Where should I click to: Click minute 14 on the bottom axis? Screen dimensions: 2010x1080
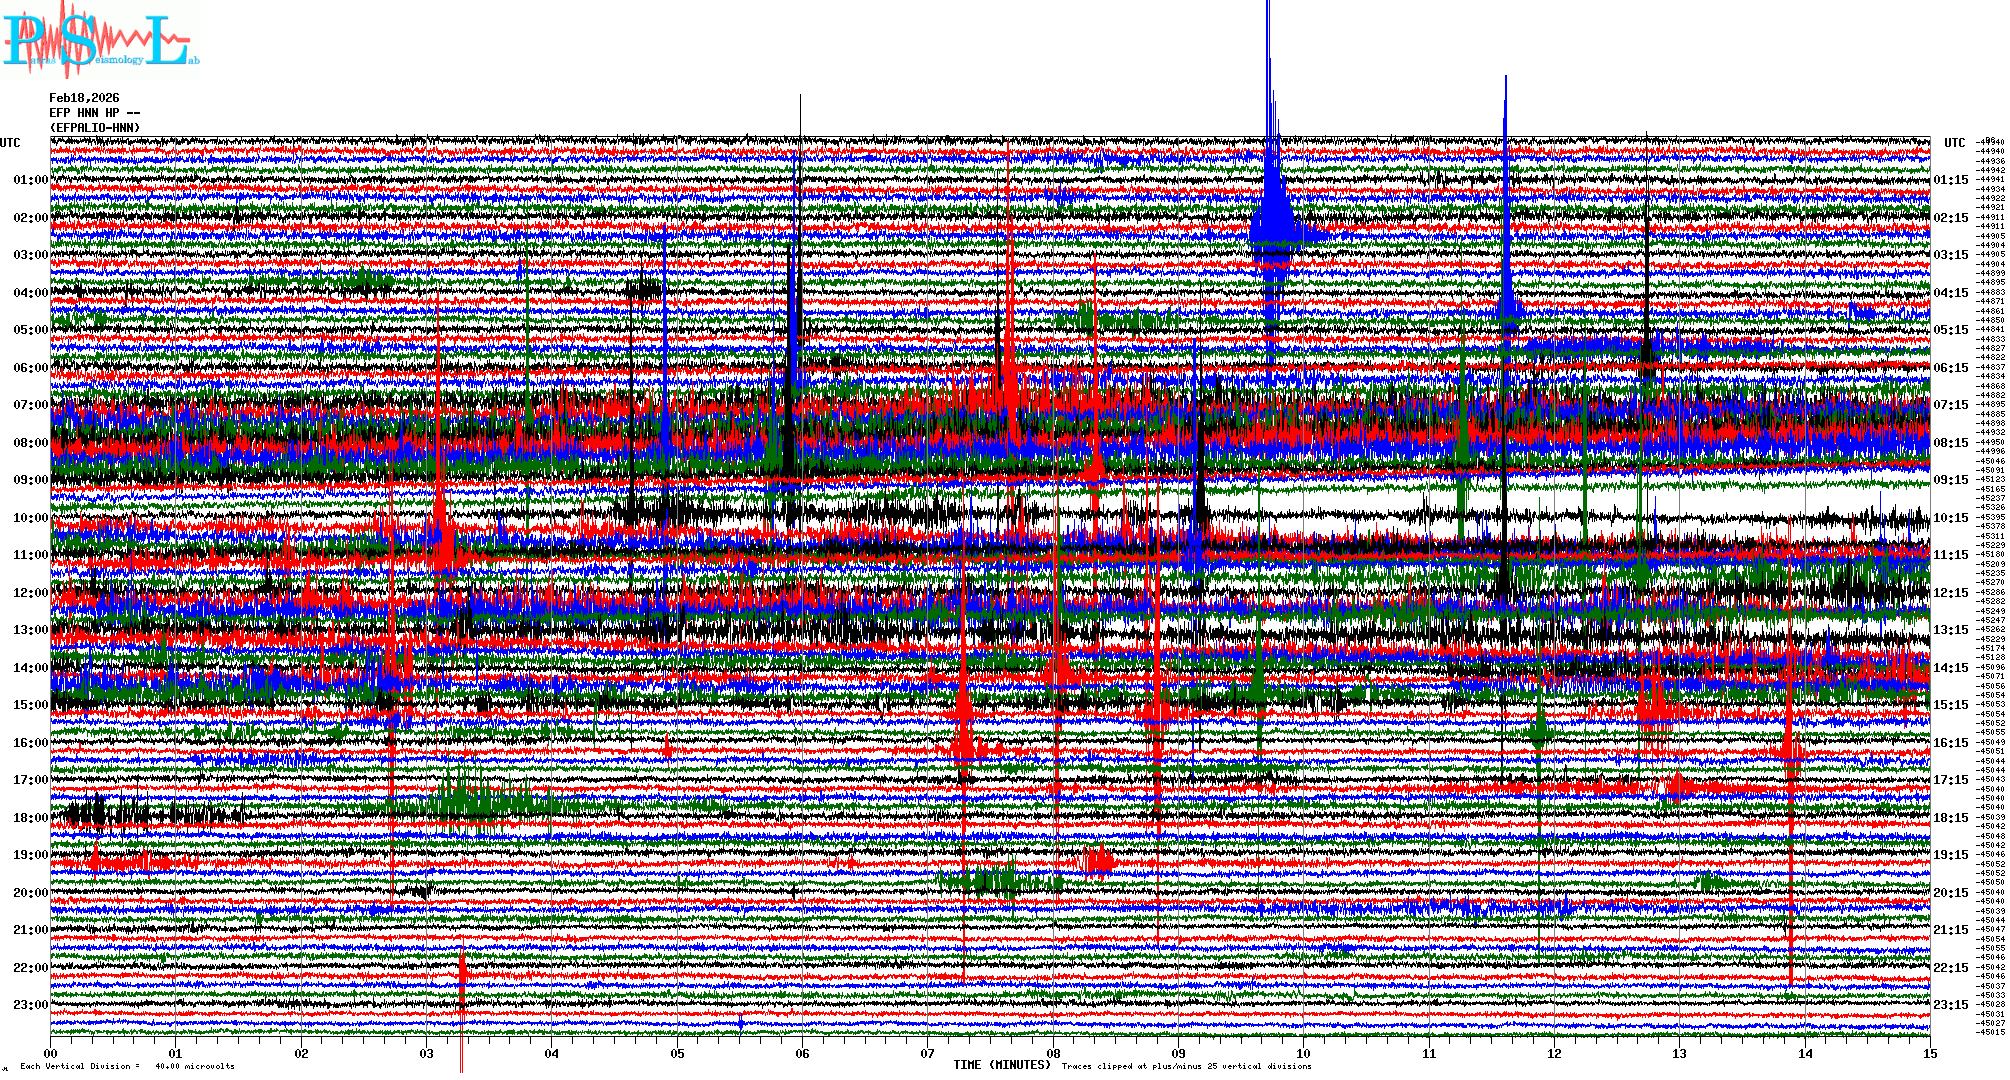click(x=1805, y=1054)
